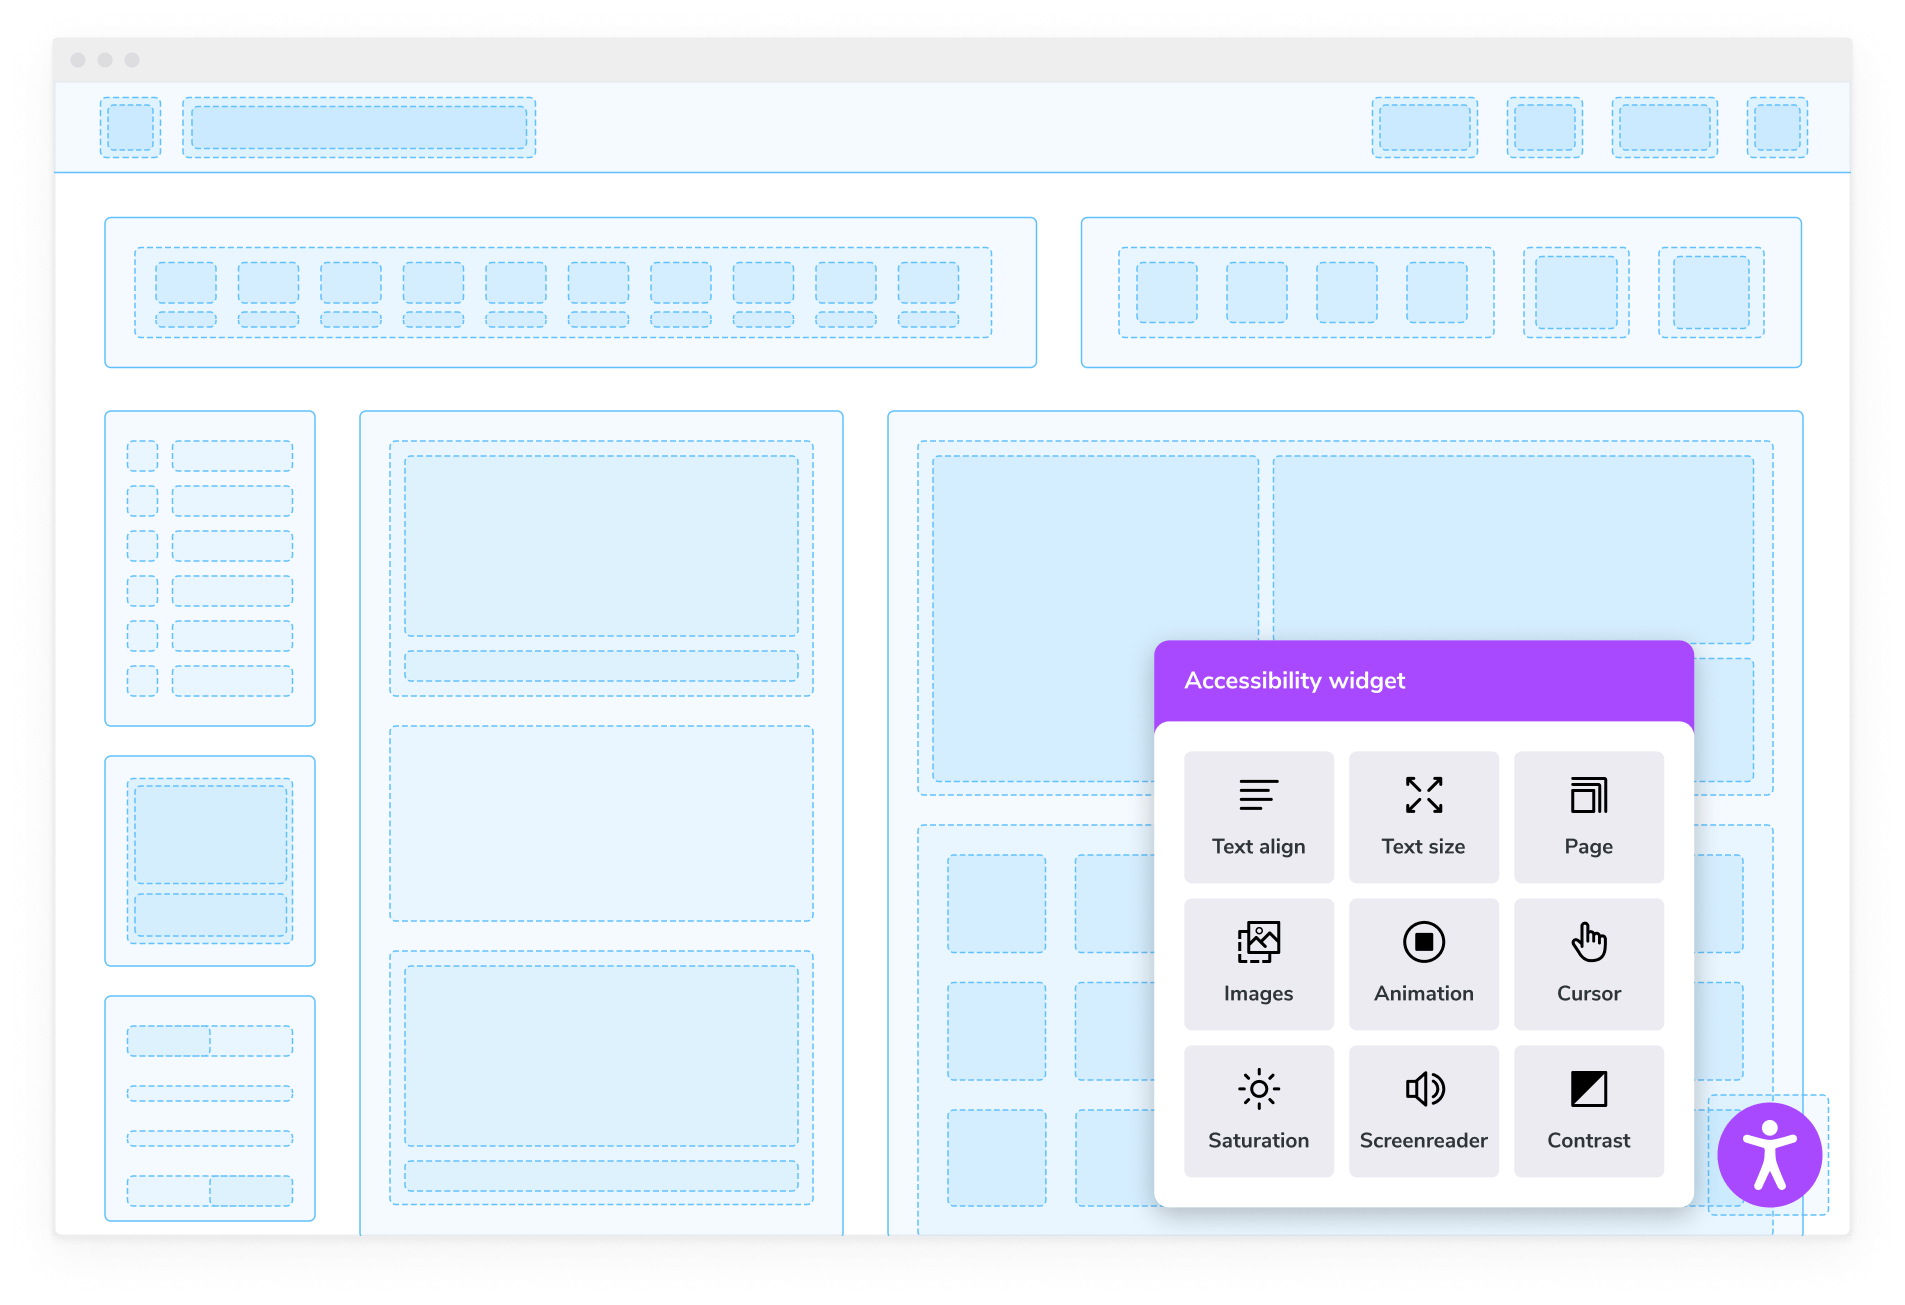Select the Text size tile
1905x1305 pixels.
(1423, 817)
